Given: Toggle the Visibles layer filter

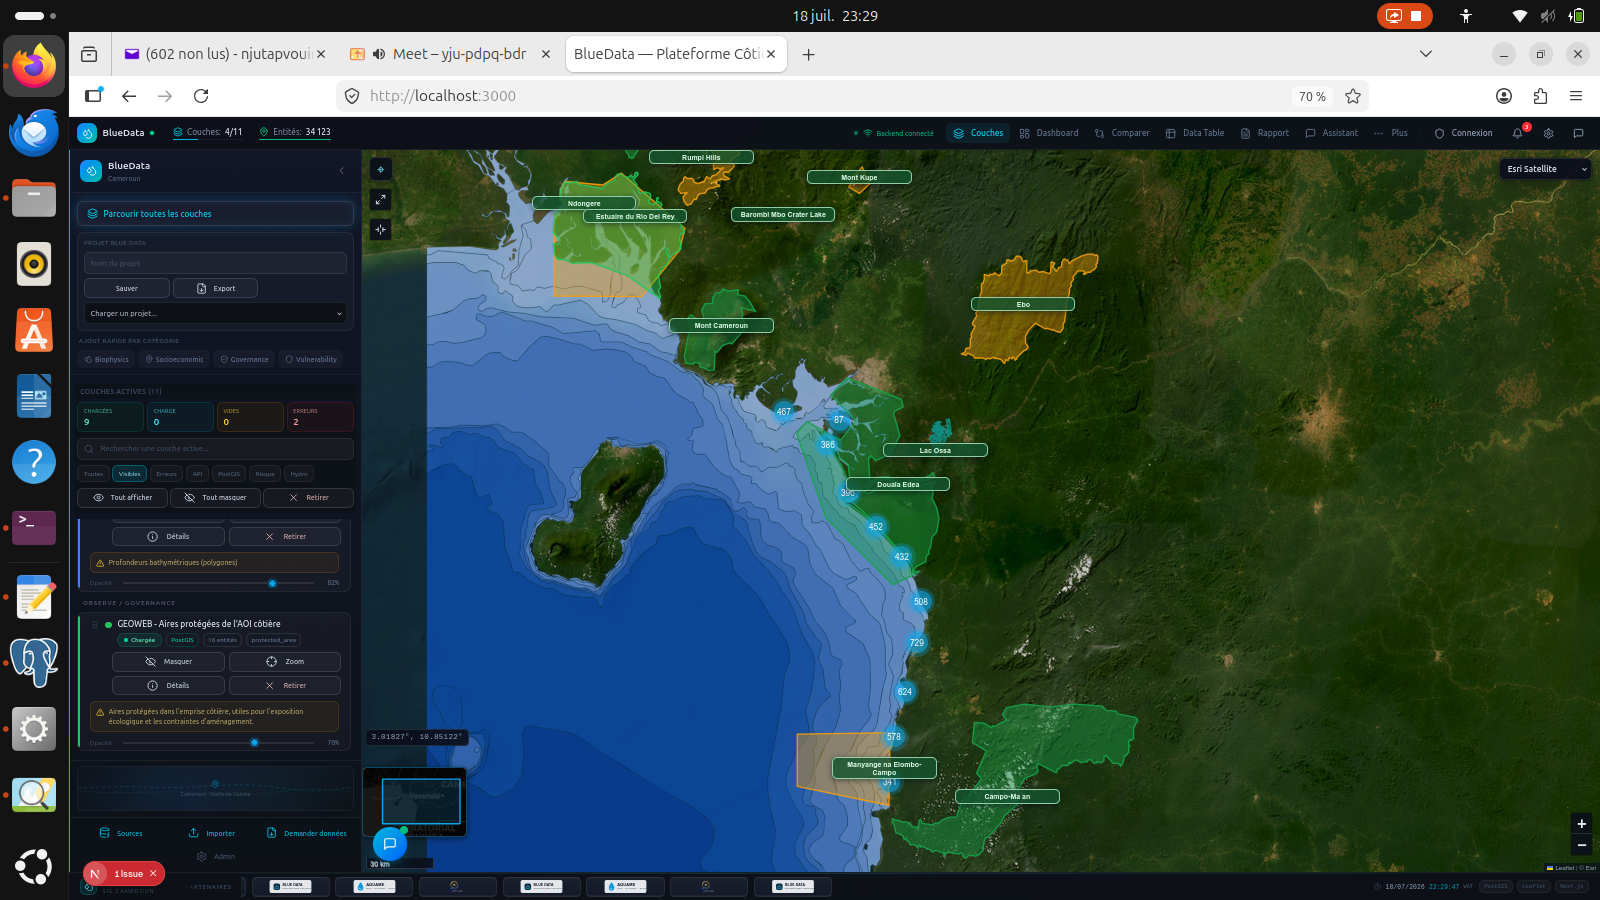Looking at the screenshot, I should point(130,474).
